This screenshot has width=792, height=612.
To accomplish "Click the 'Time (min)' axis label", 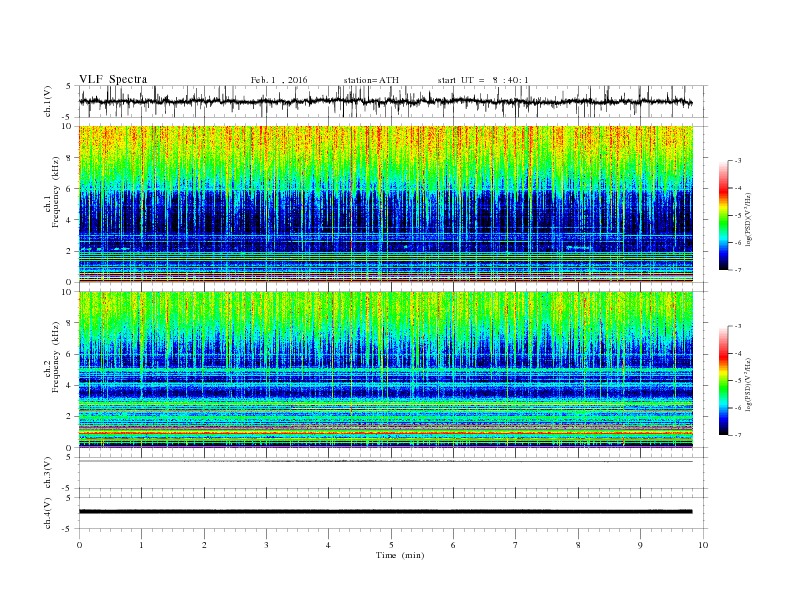I will [400, 555].
